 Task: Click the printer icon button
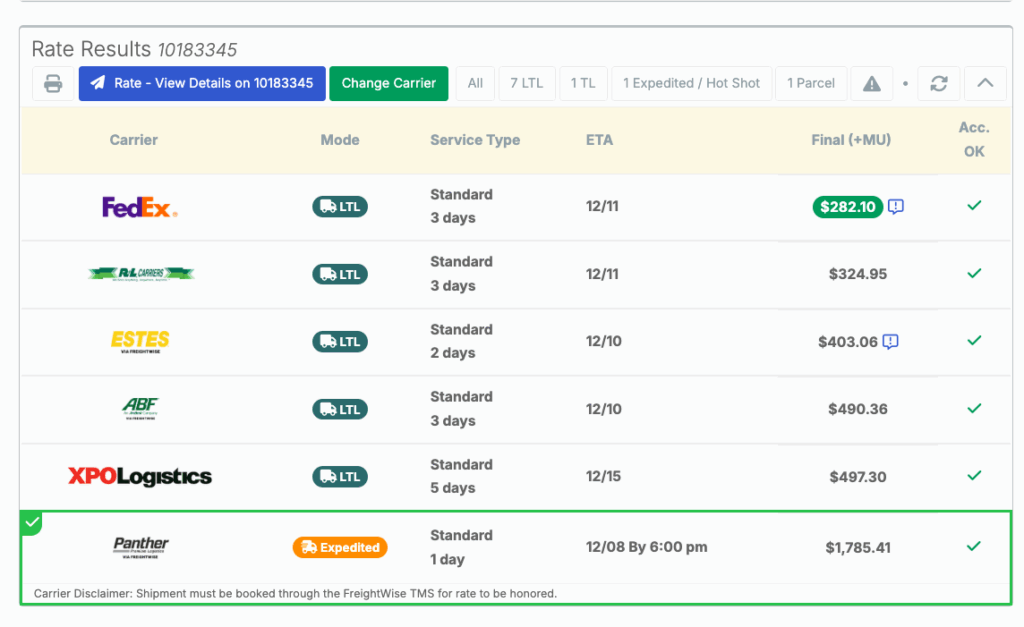[x=53, y=84]
